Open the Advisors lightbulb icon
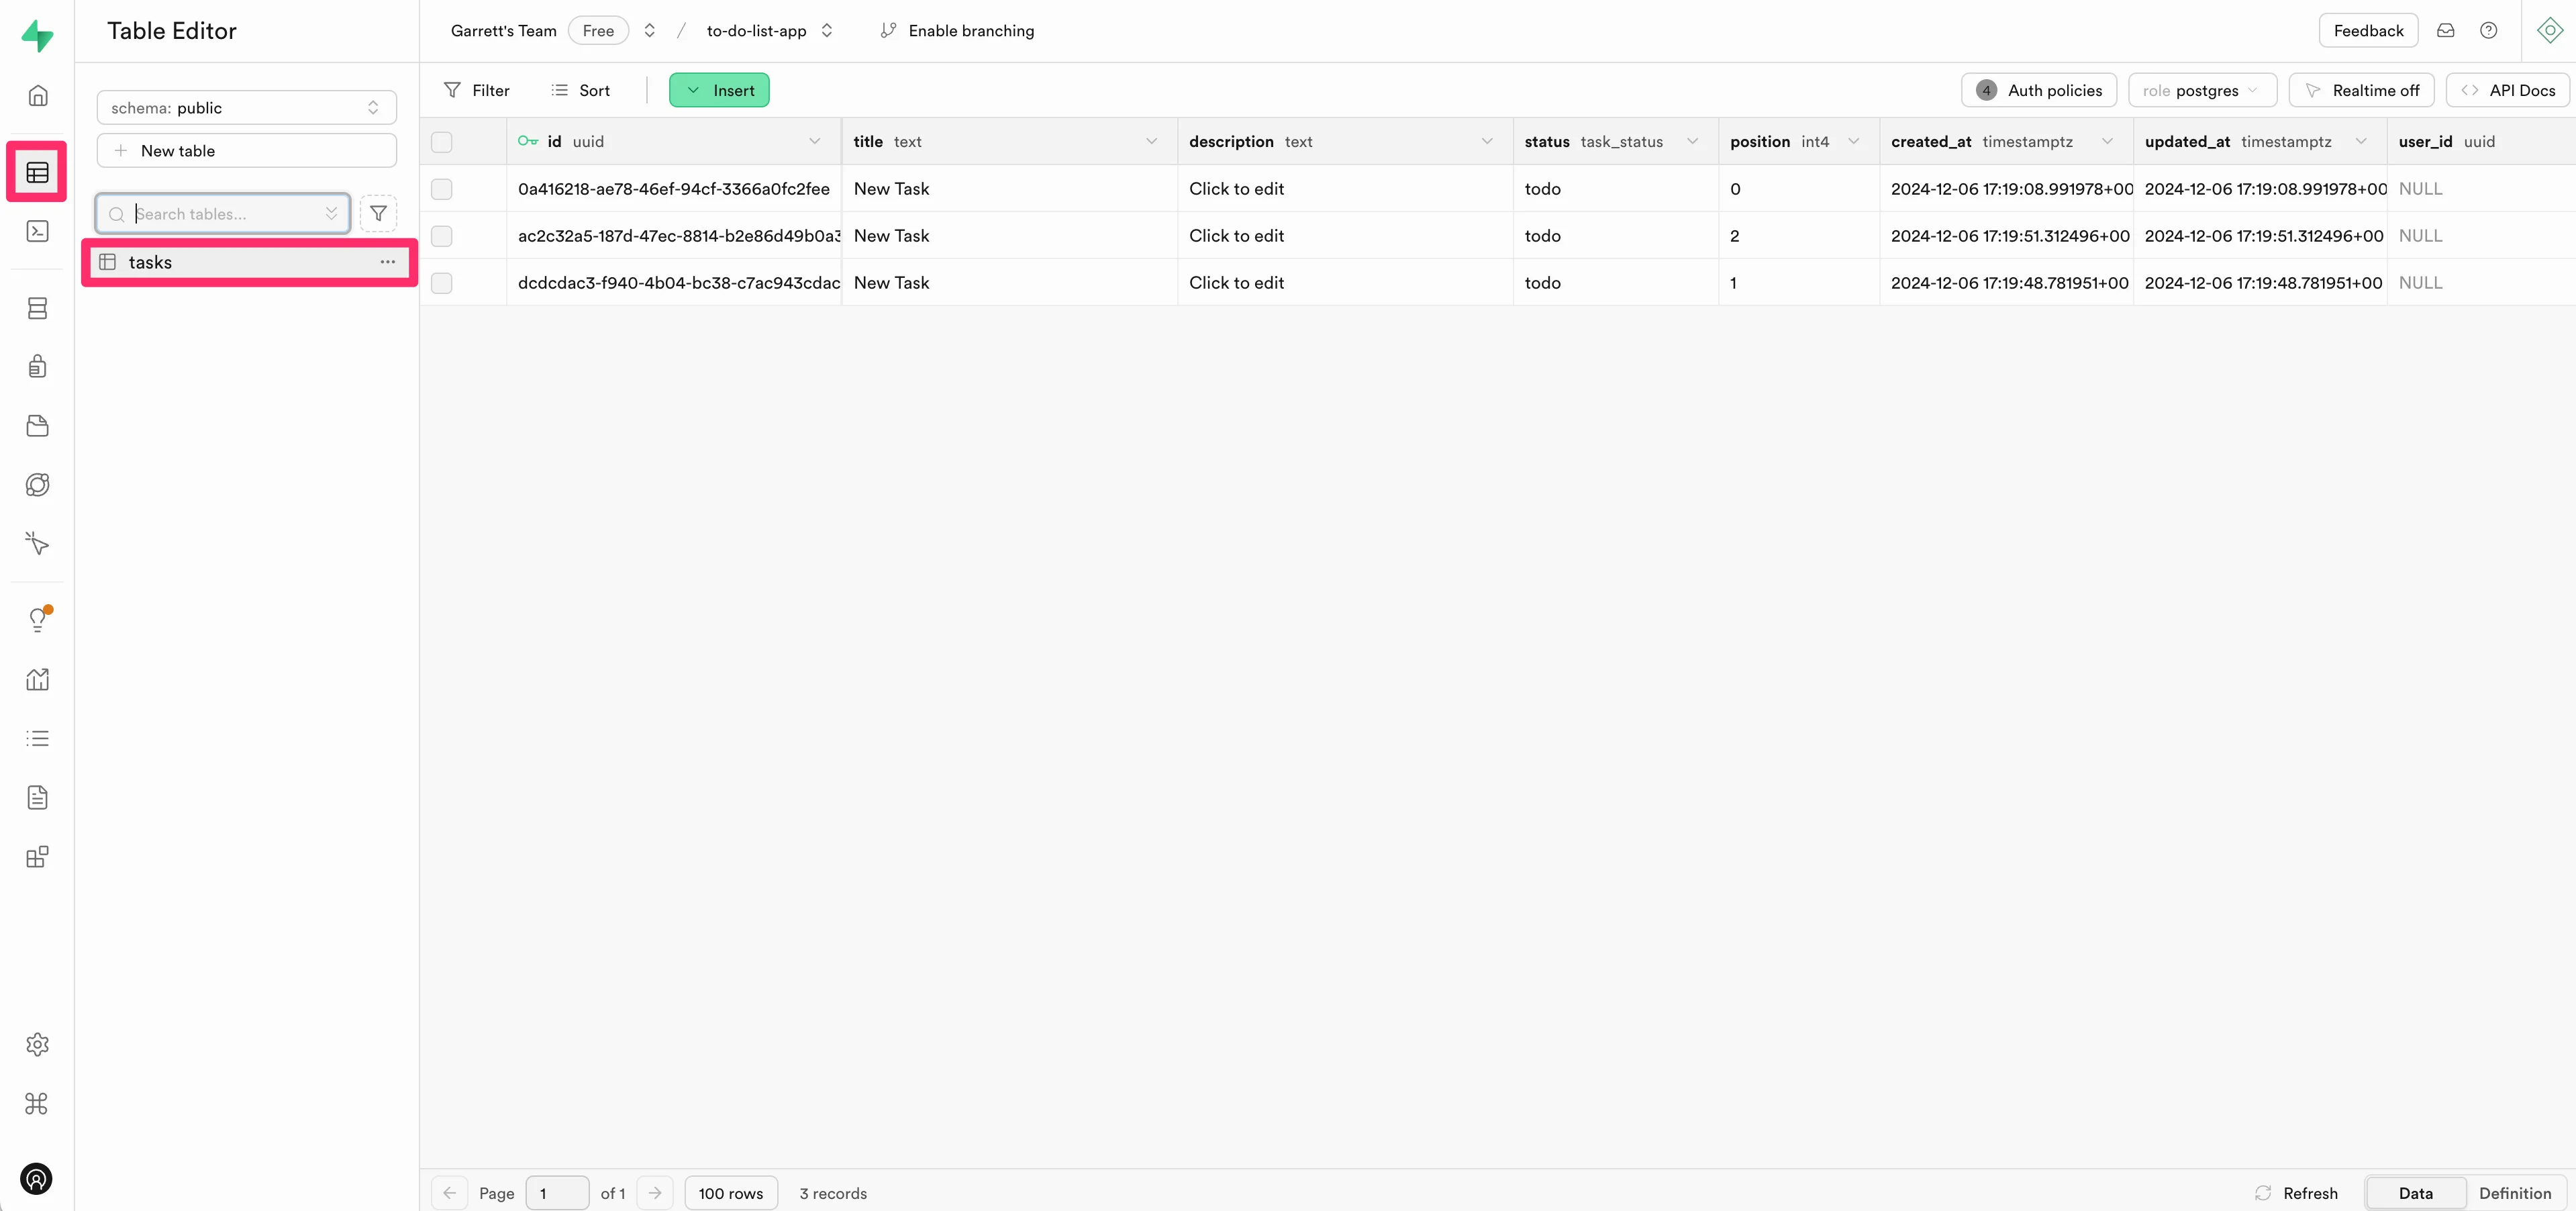 37,619
